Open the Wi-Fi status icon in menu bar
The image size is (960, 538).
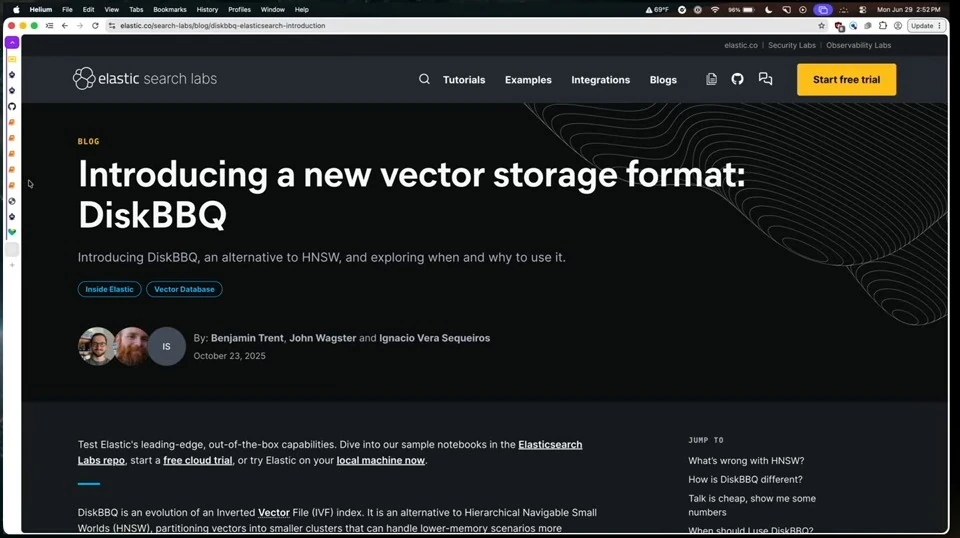point(714,9)
